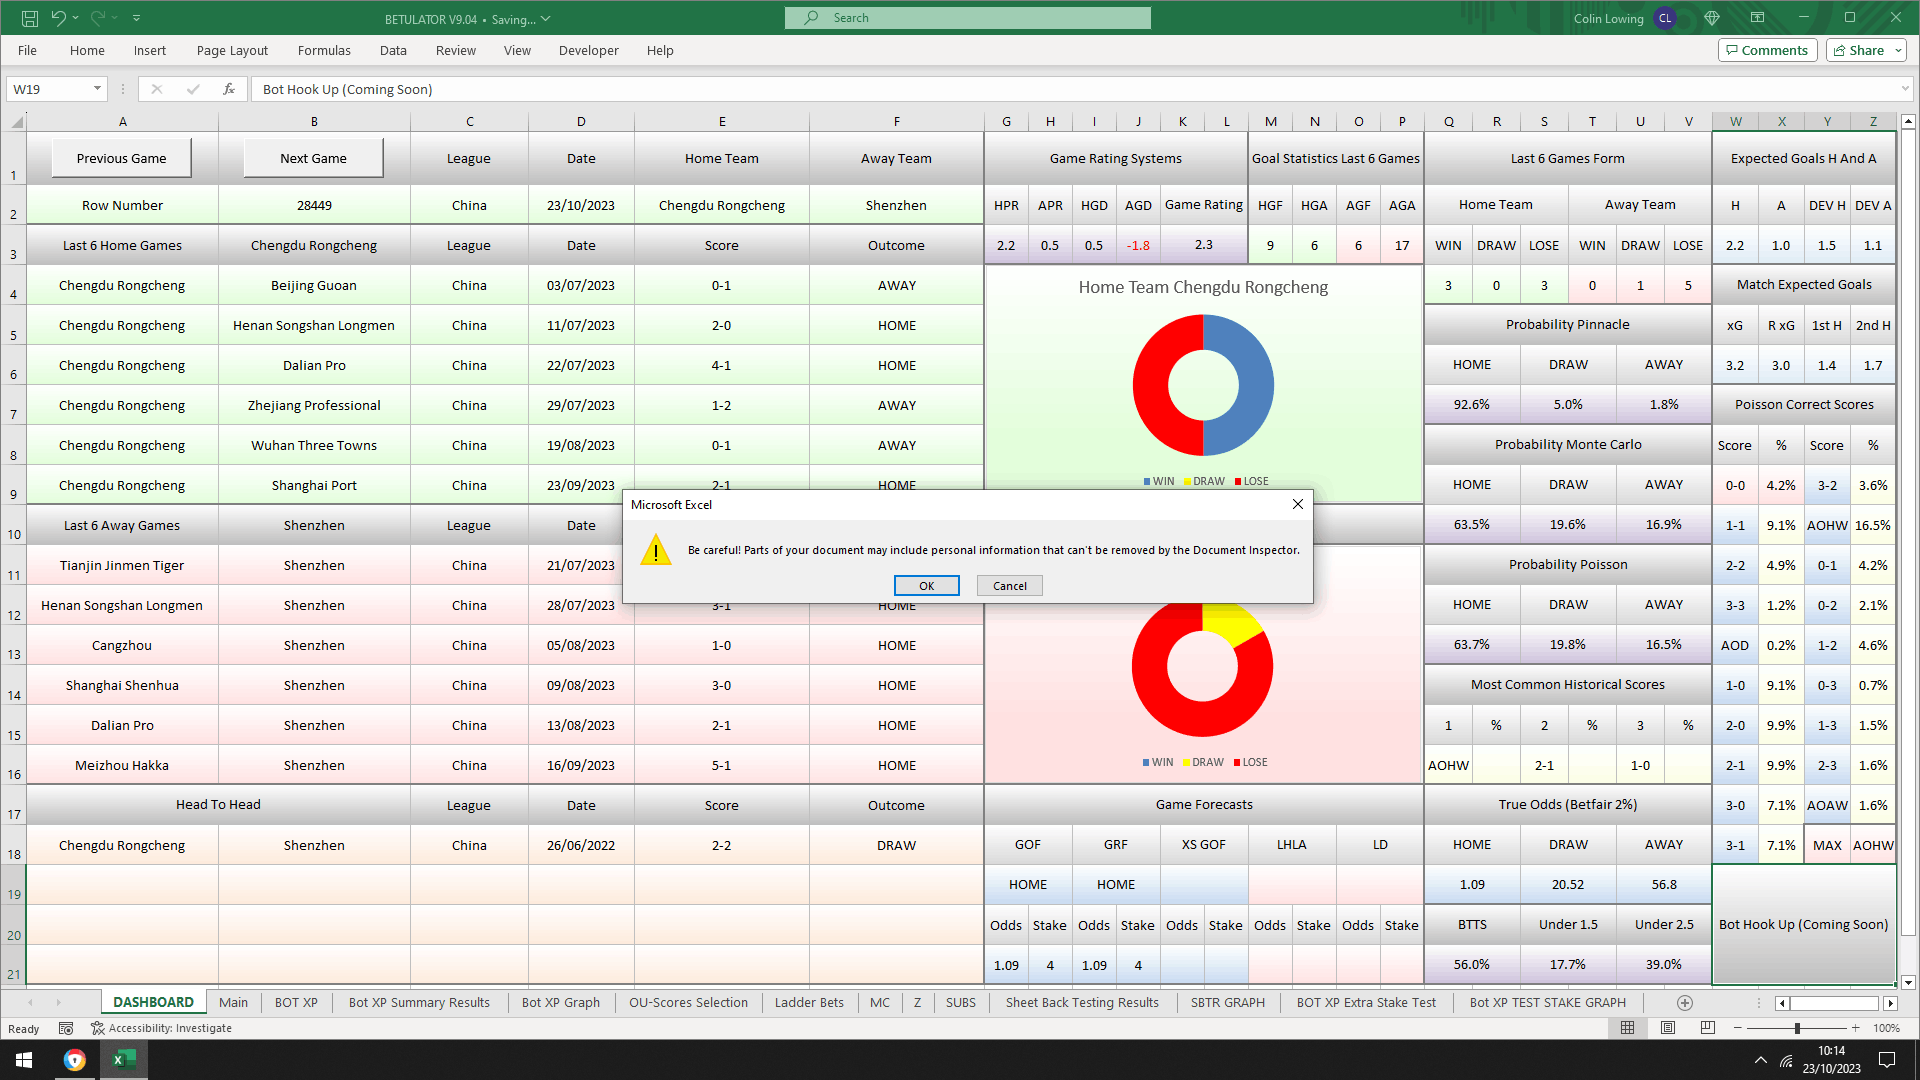Click the Insert Function fx icon

[x=229, y=89]
